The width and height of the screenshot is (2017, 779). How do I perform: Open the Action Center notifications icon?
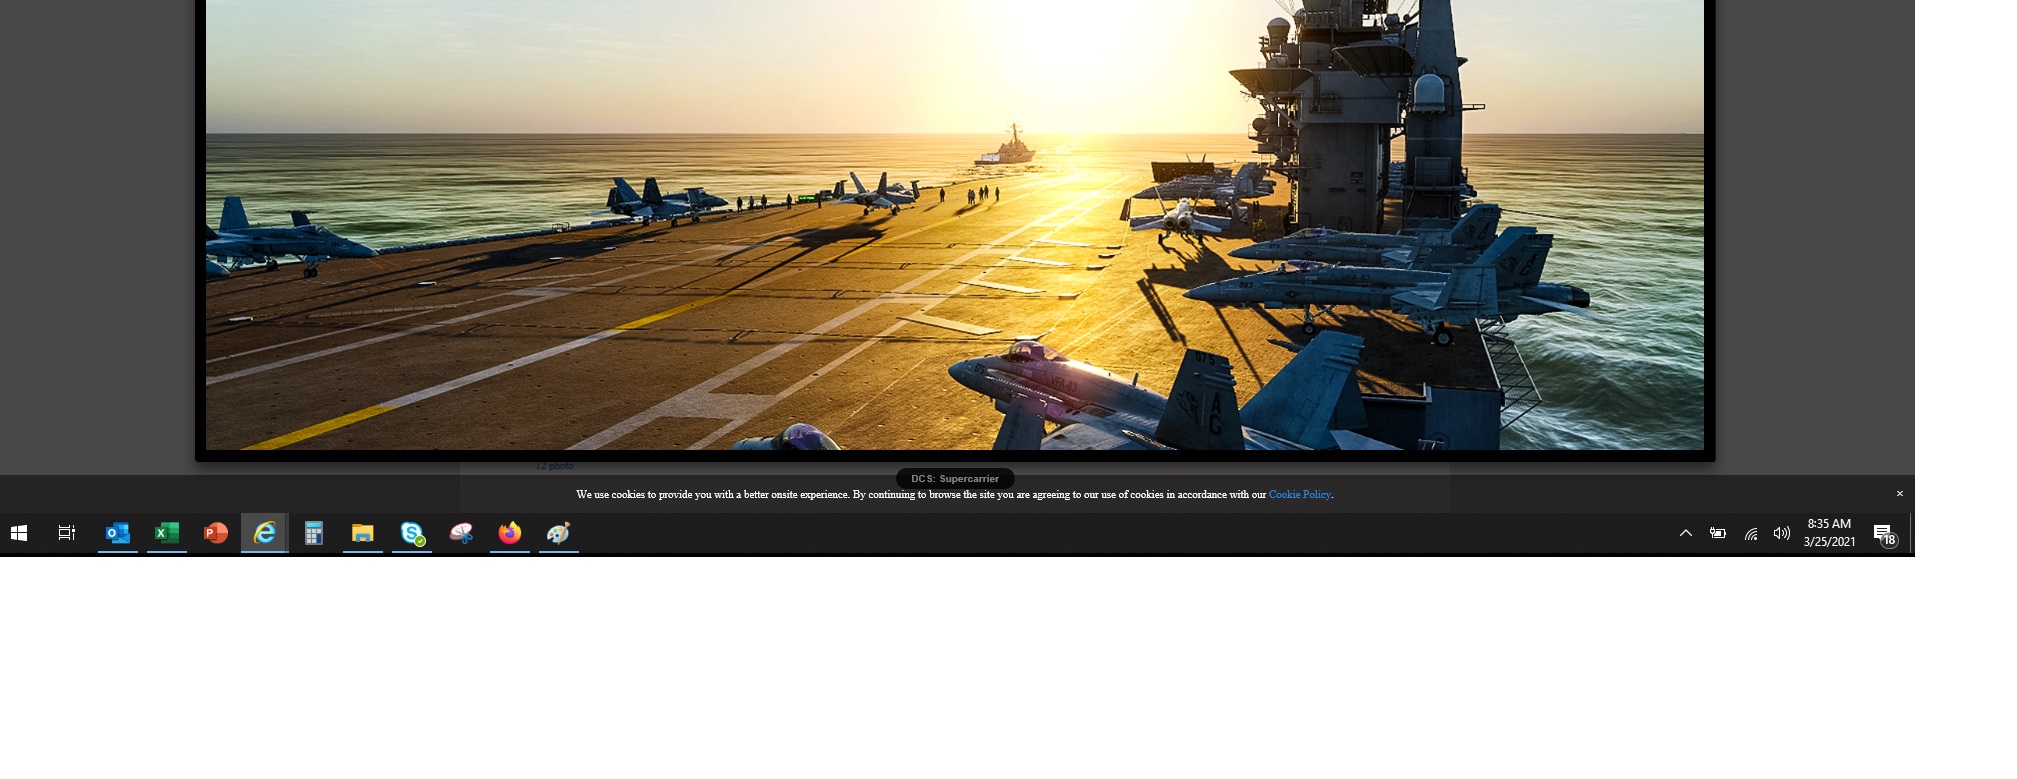tap(1885, 534)
